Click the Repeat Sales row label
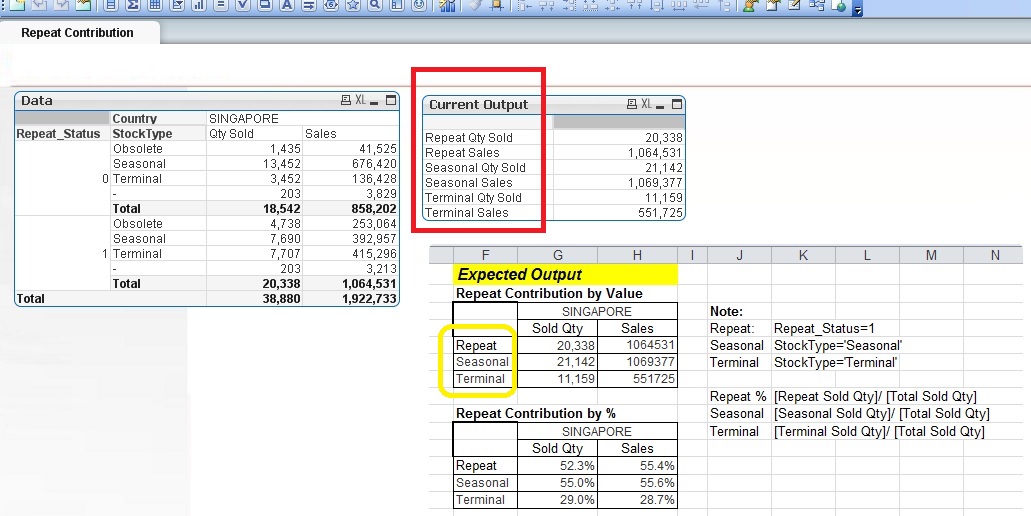 (x=462, y=152)
